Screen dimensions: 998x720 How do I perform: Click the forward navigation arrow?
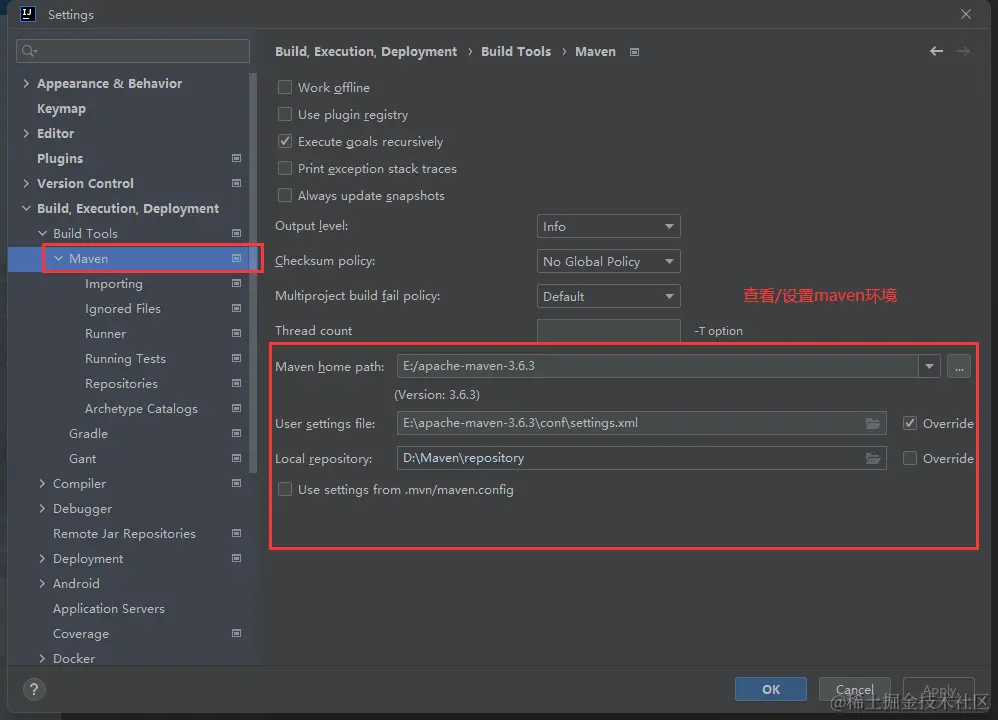coord(963,51)
